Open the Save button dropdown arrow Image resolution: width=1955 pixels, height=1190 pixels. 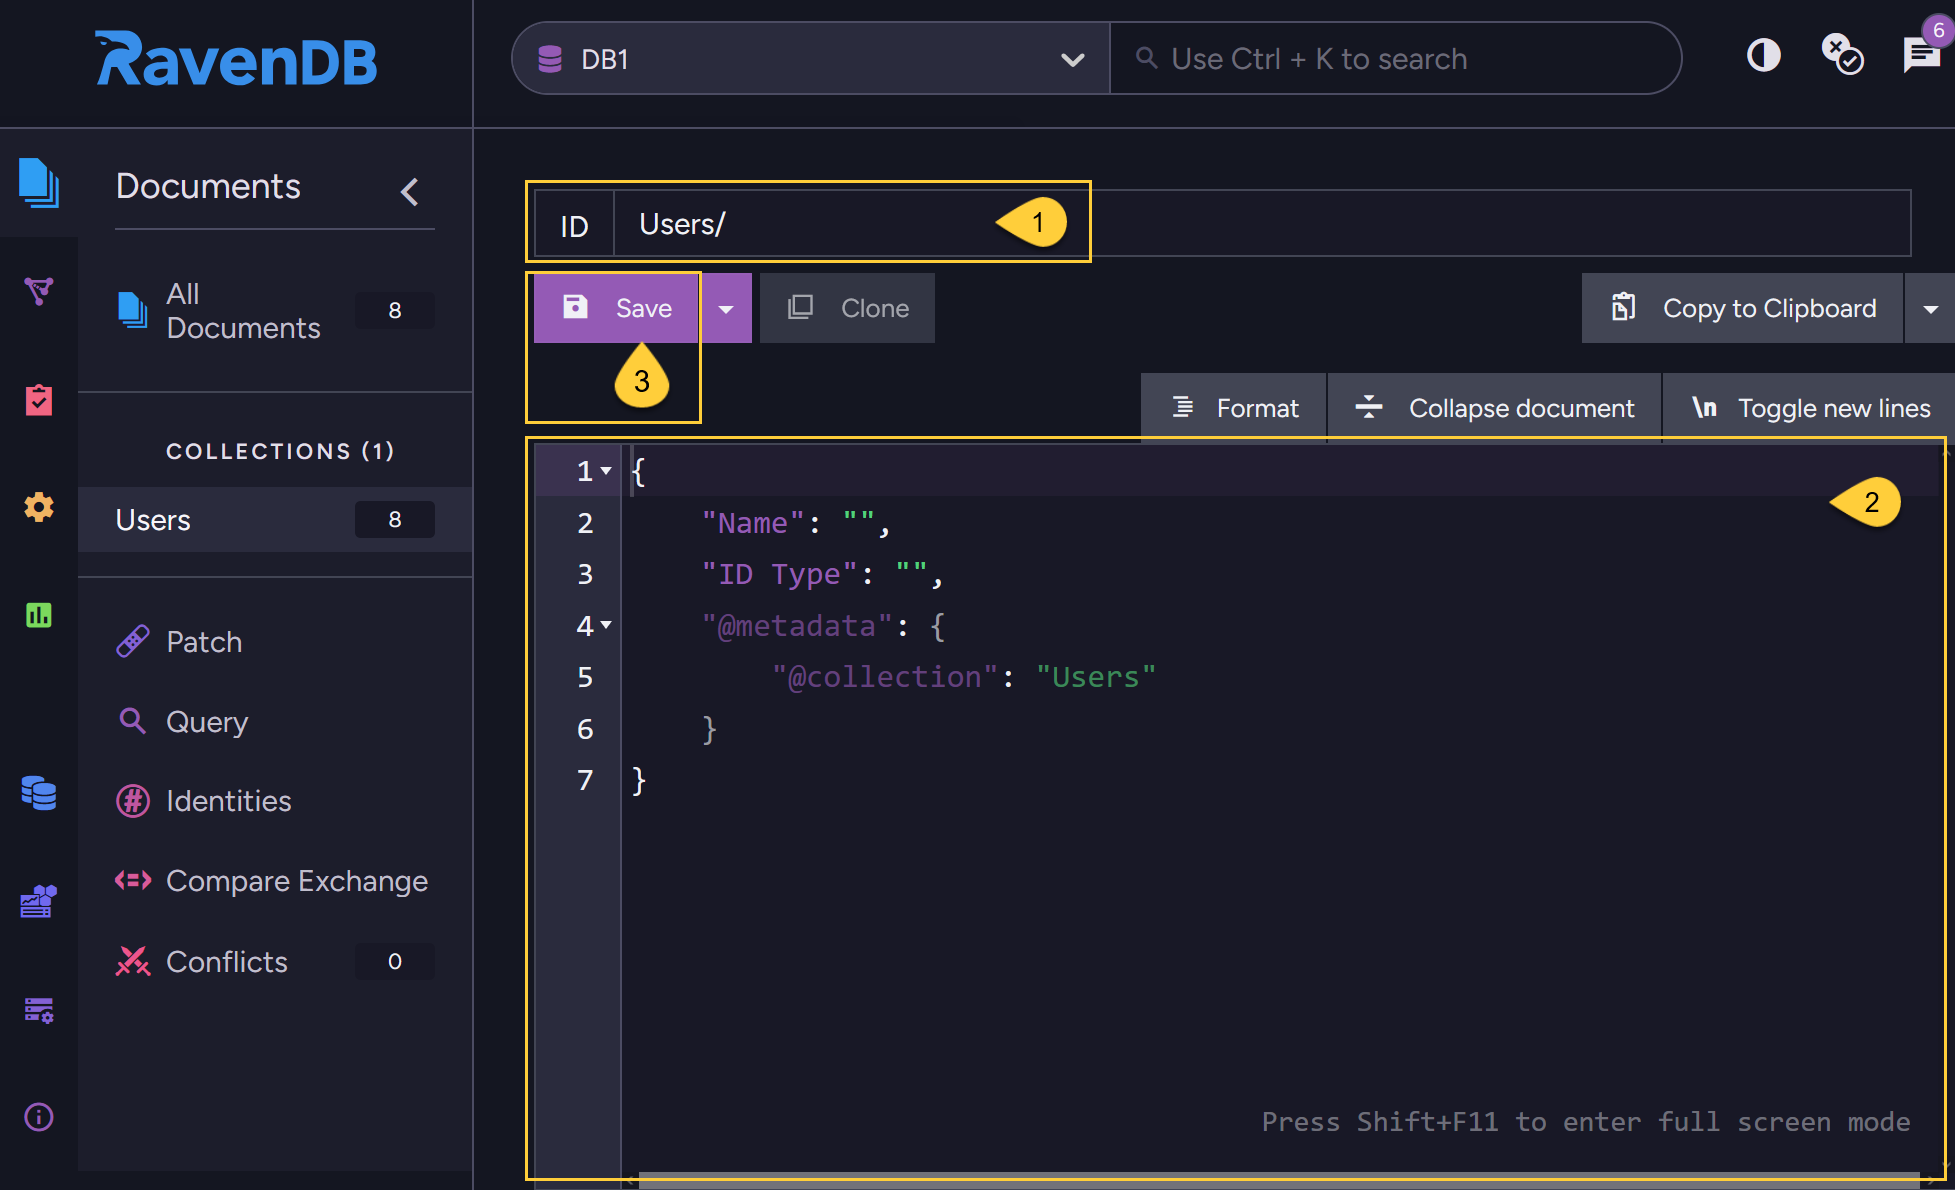(726, 308)
